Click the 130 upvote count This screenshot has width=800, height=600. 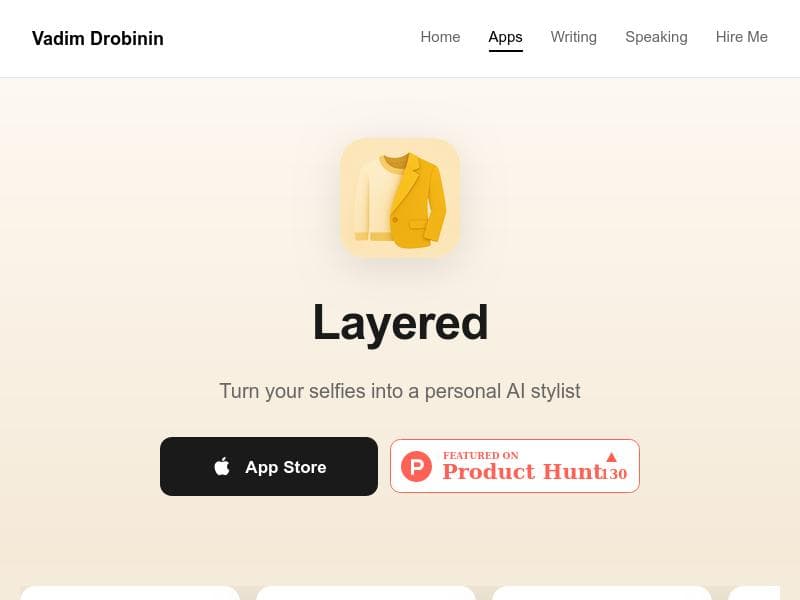(x=614, y=474)
